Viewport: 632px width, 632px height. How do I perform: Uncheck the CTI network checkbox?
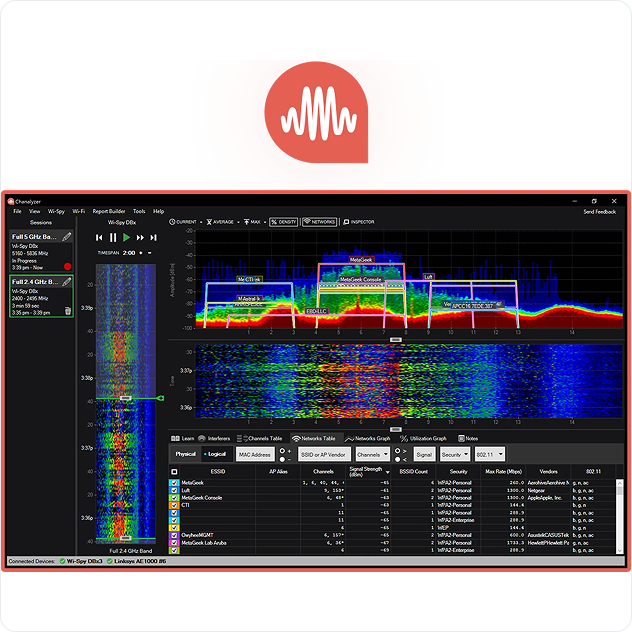(174, 505)
